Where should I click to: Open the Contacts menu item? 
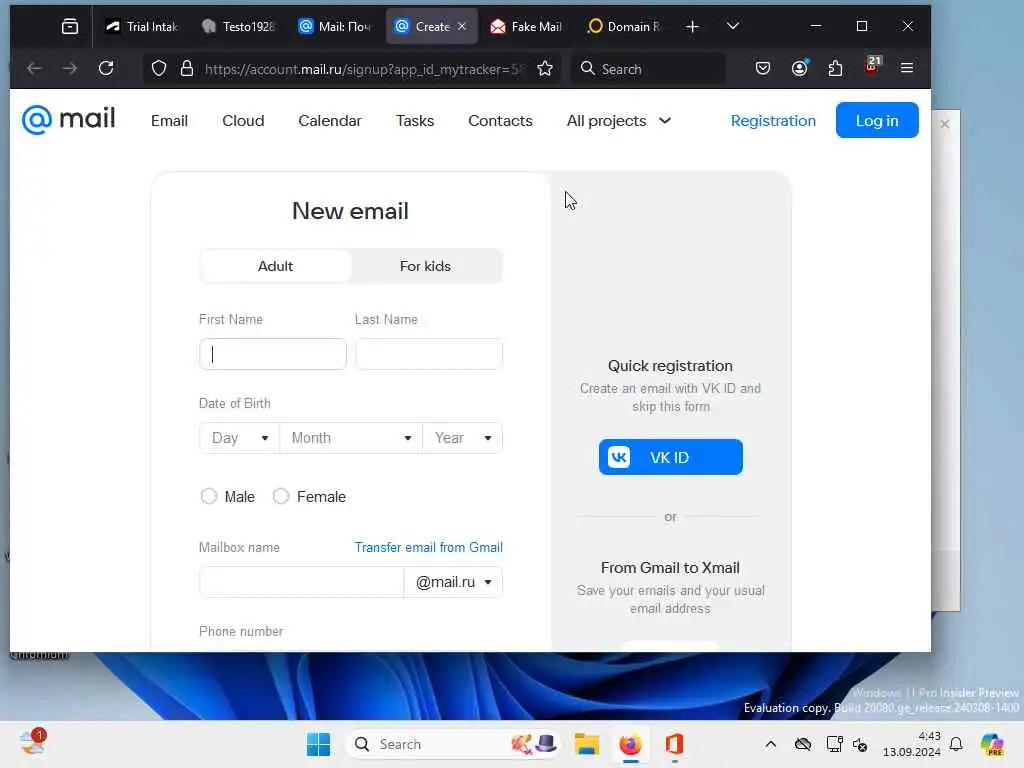[500, 121]
